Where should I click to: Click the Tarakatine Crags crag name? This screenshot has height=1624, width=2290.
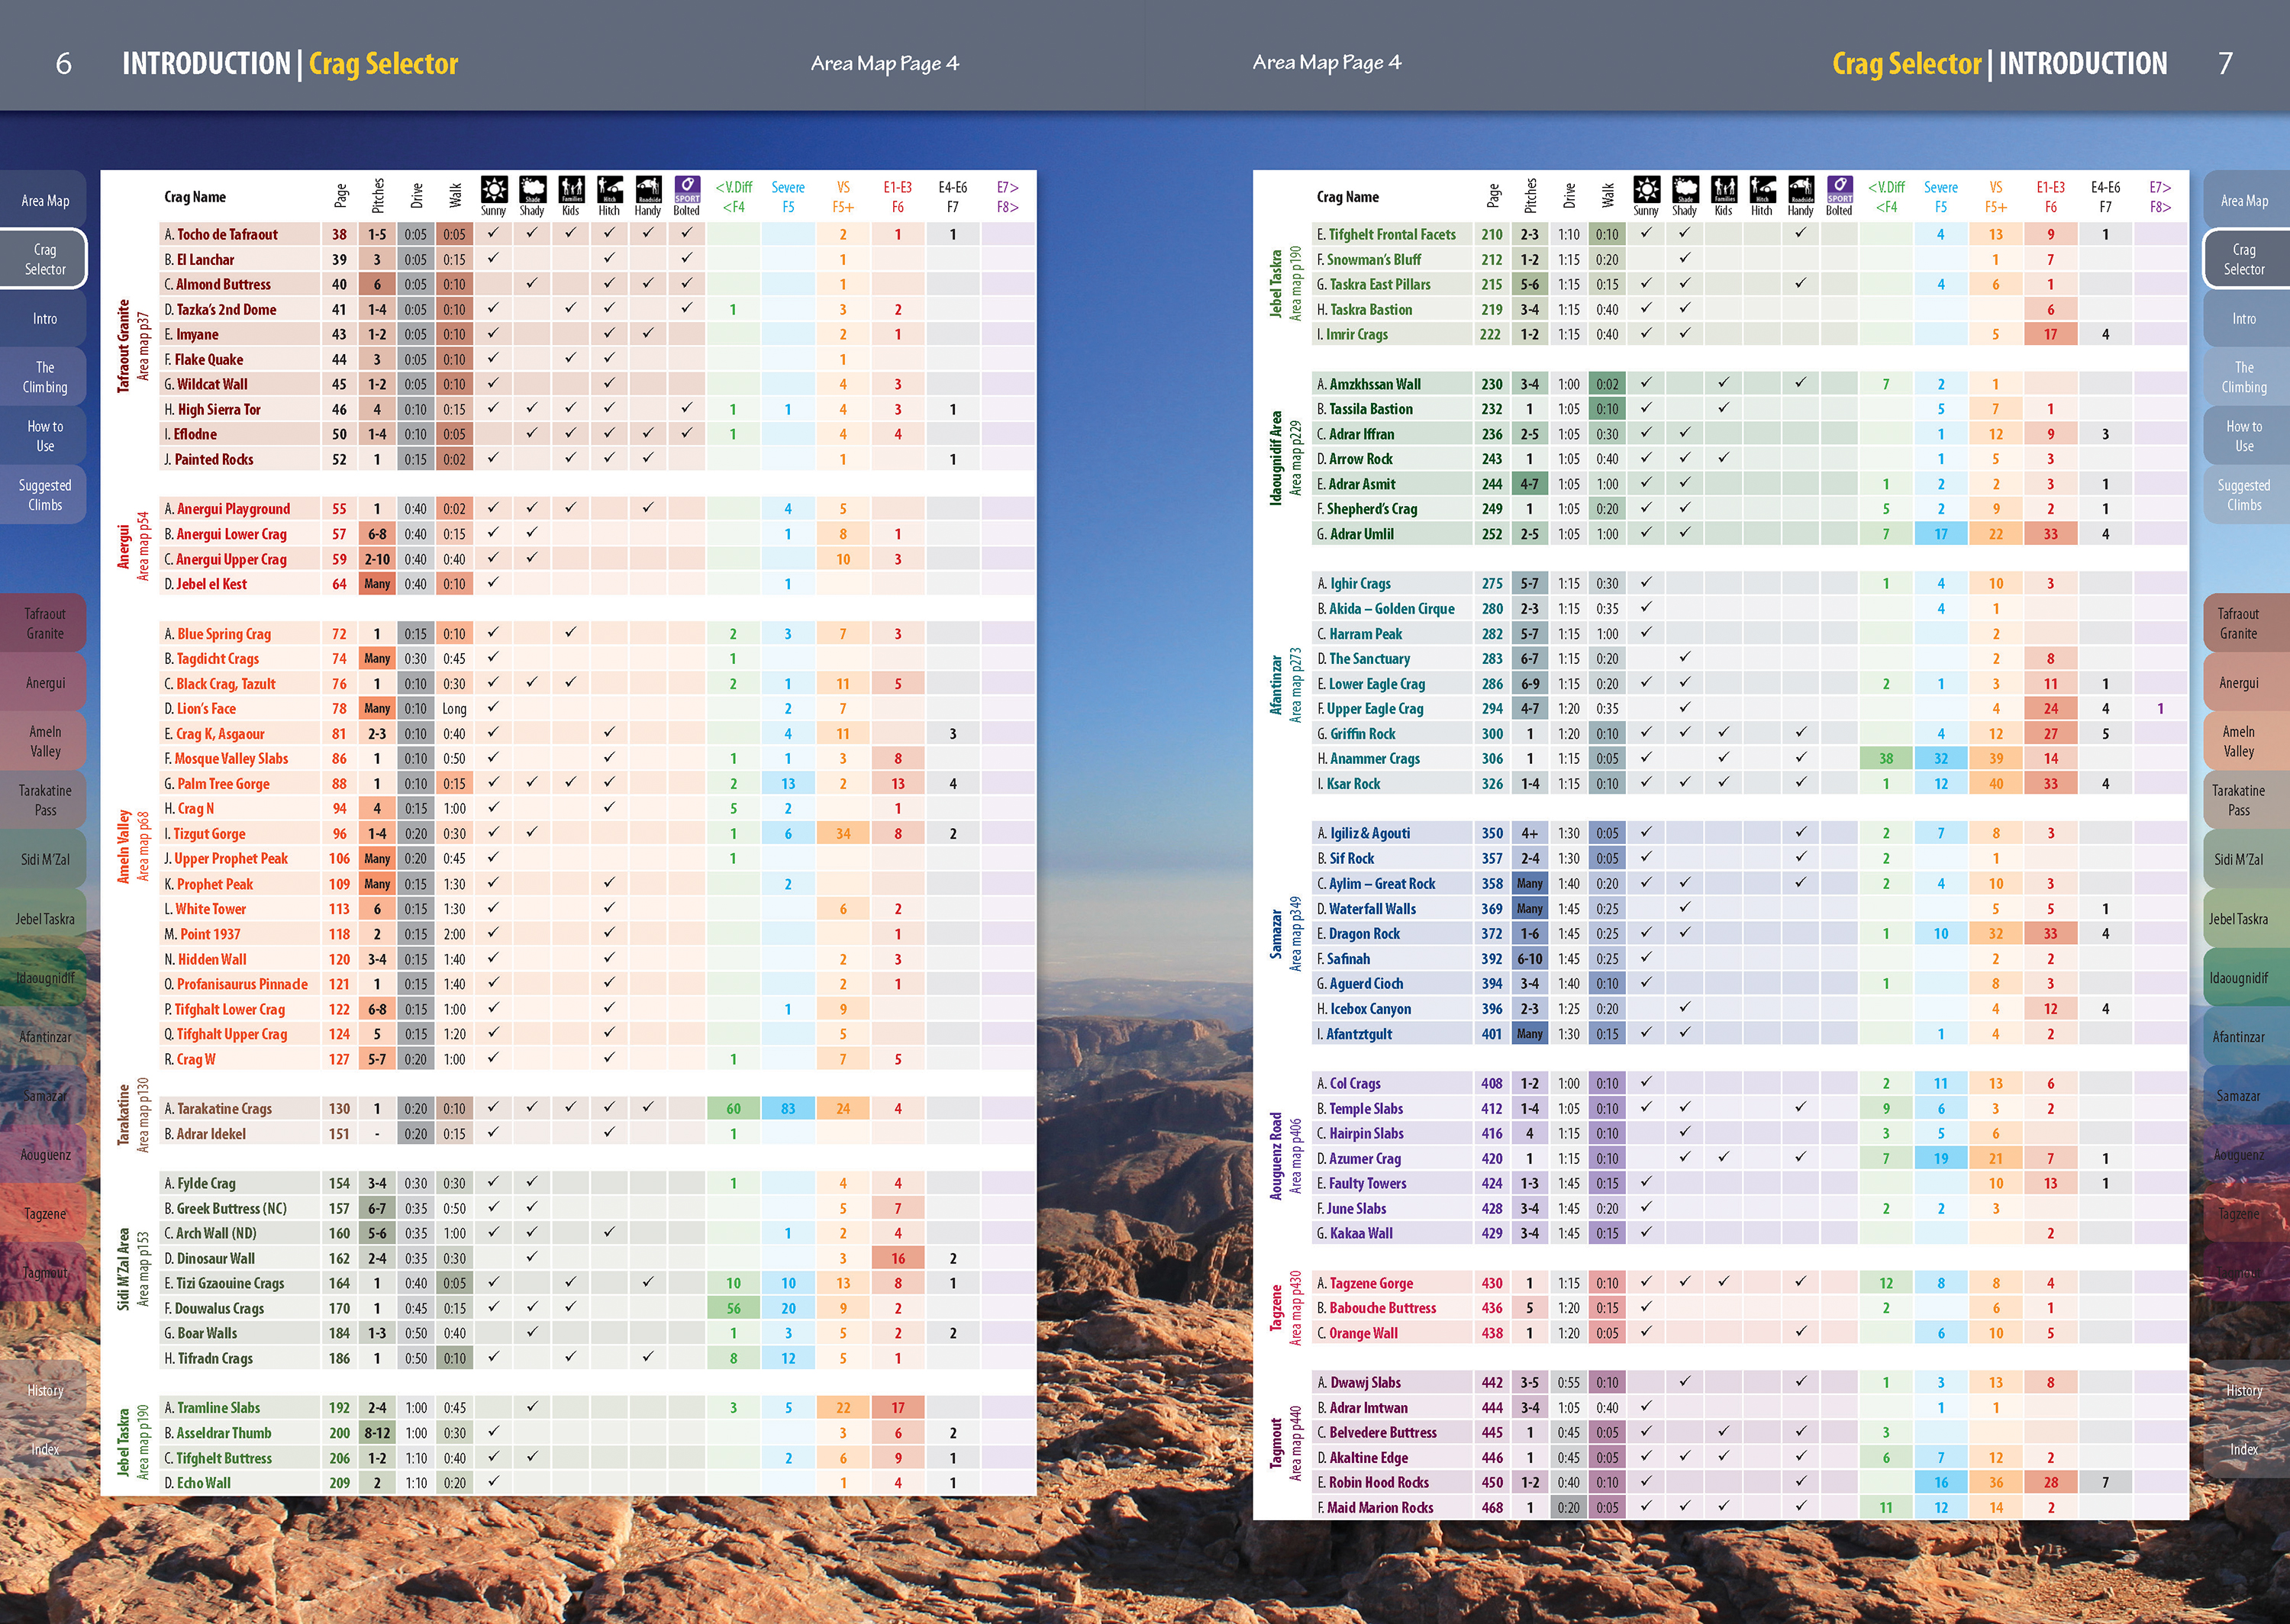coord(224,1108)
